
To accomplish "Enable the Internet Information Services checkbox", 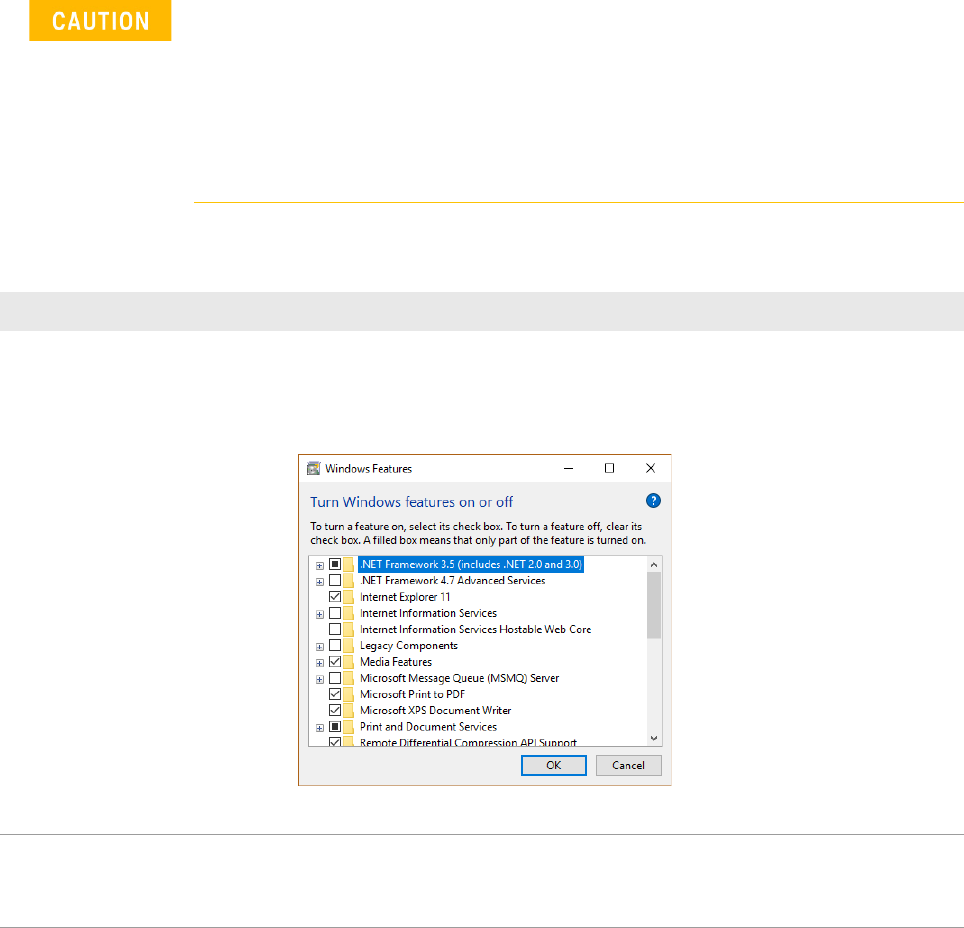I will [335, 613].
